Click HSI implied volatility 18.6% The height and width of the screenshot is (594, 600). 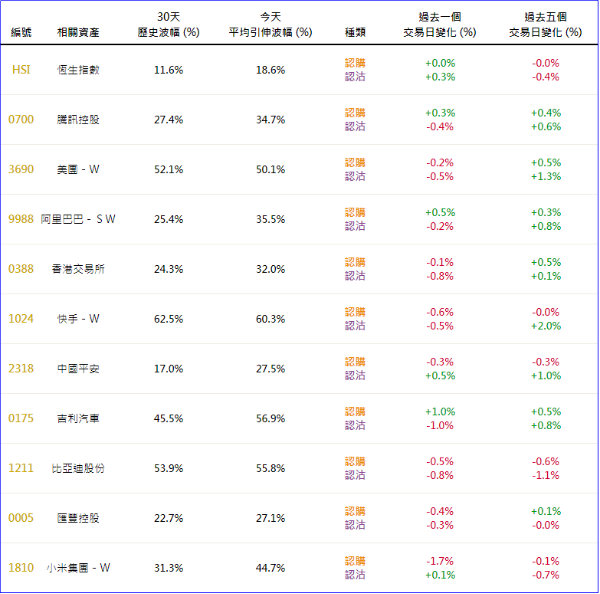(x=271, y=70)
